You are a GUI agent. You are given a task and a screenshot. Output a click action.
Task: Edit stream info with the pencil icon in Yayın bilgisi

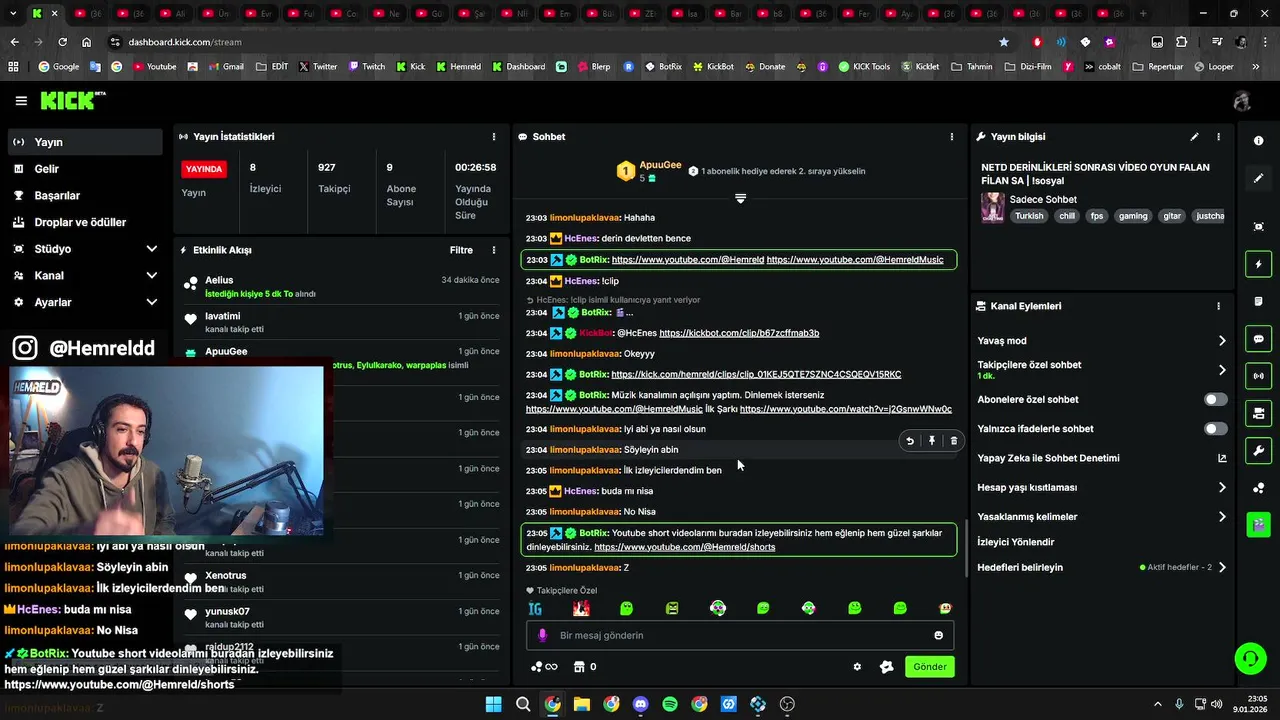1194,136
